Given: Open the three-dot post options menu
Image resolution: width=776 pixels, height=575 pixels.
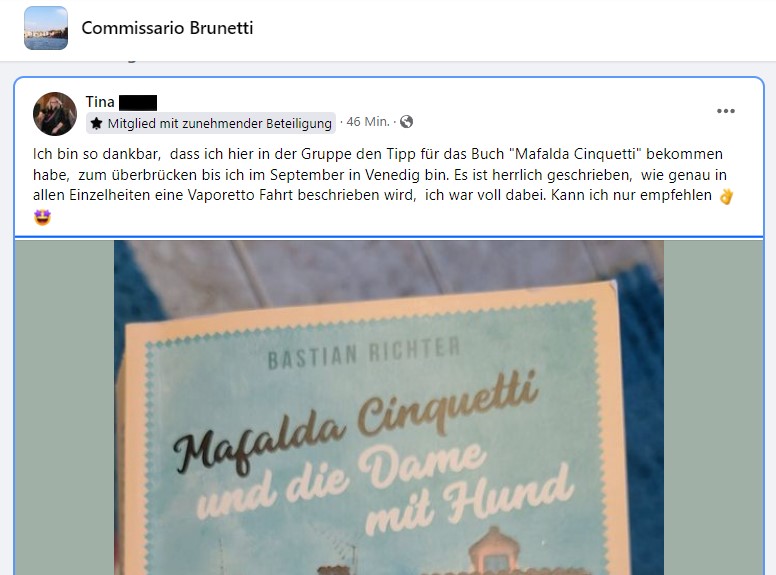Looking at the screenshot, I should pyautogui.click(x=726, y=111).
